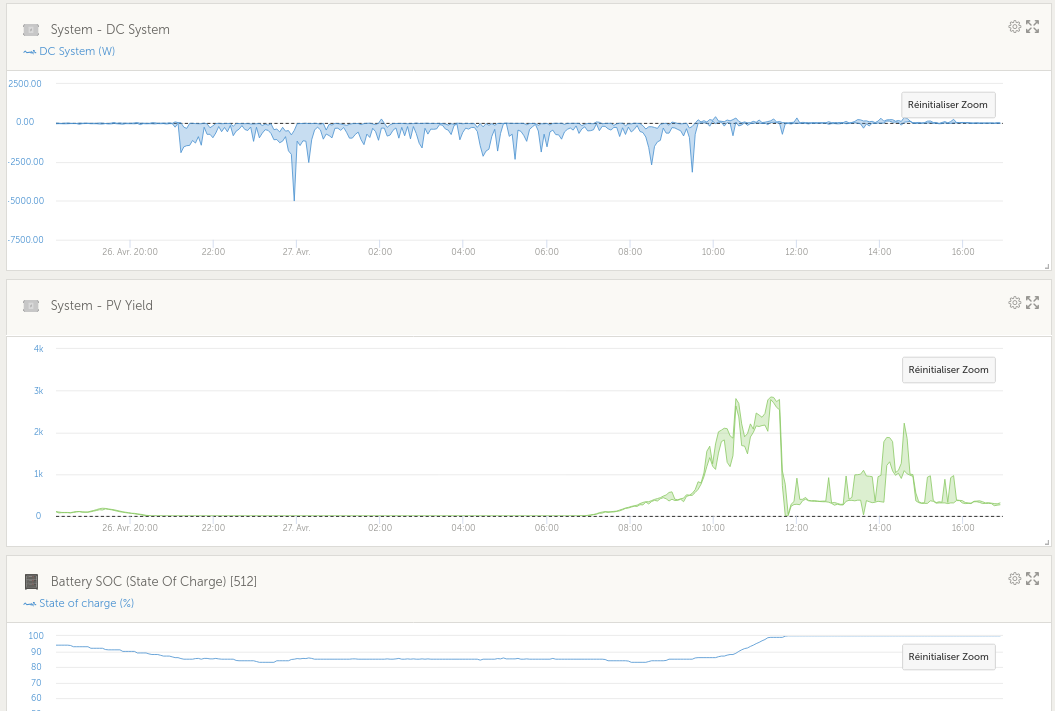Reset zoom on PV Yield chart
This screenshot has height=711, width=1056.
click(948, 370)
